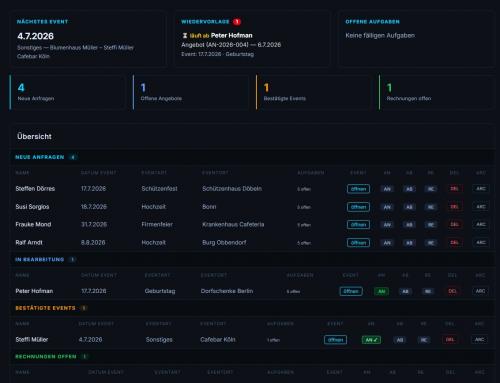Screen dimensions: 500x383
Task: Click hourglass icon in Wiedervorlage card
Action: point(185,35)
